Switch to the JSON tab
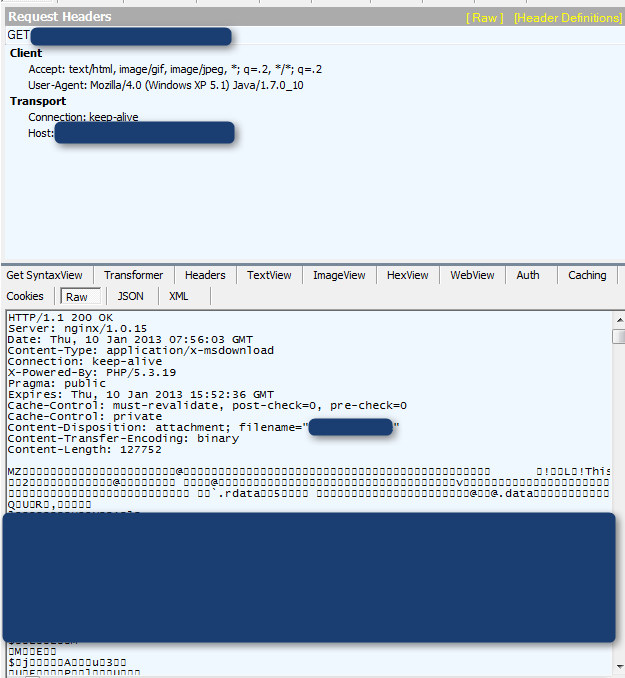Viewport: 625px width, 678px height. [130, 296]
